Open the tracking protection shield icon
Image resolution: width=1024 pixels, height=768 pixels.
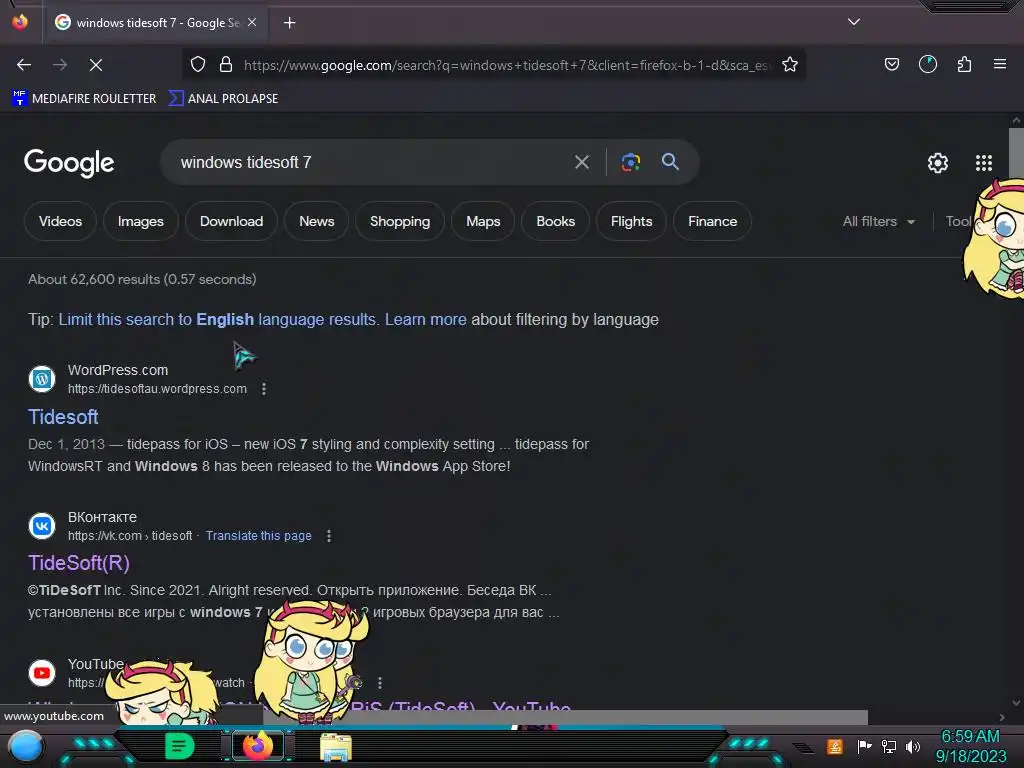[x=198, y=64]
